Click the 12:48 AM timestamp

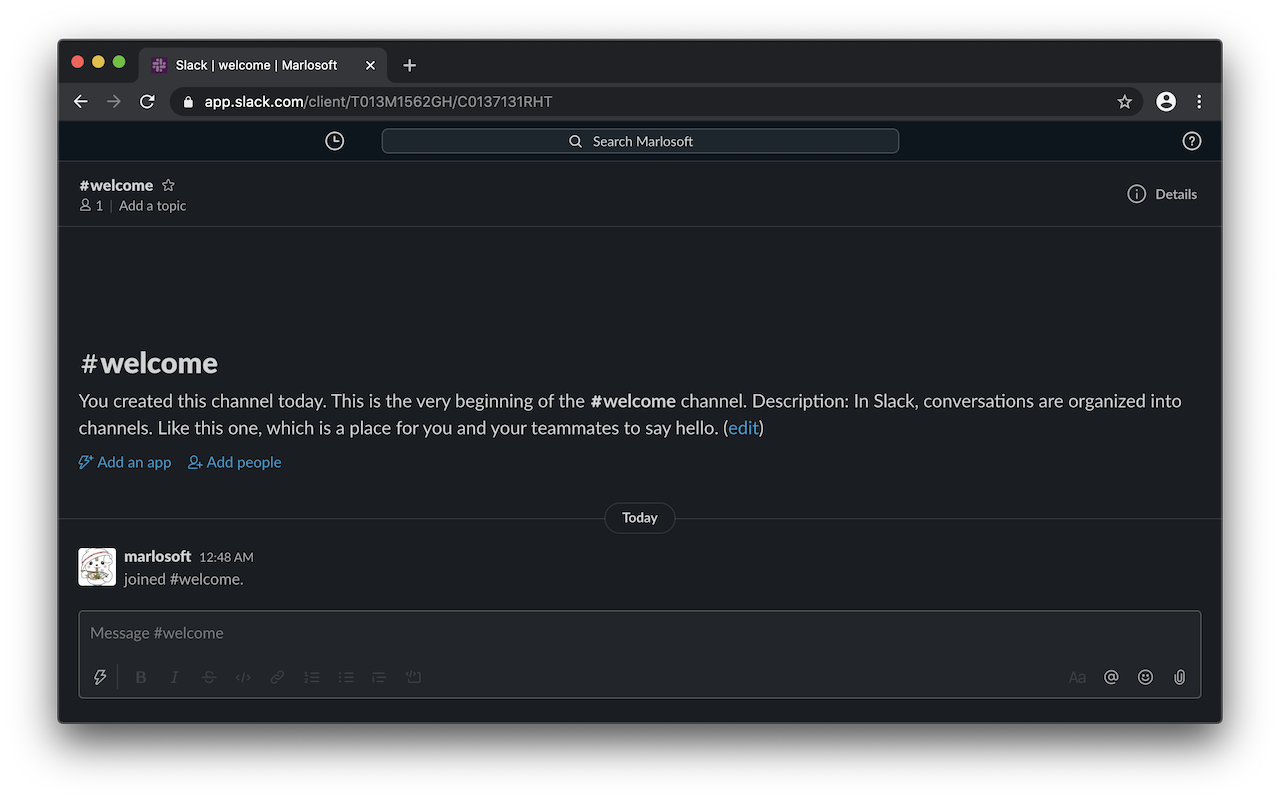(226, 557)
